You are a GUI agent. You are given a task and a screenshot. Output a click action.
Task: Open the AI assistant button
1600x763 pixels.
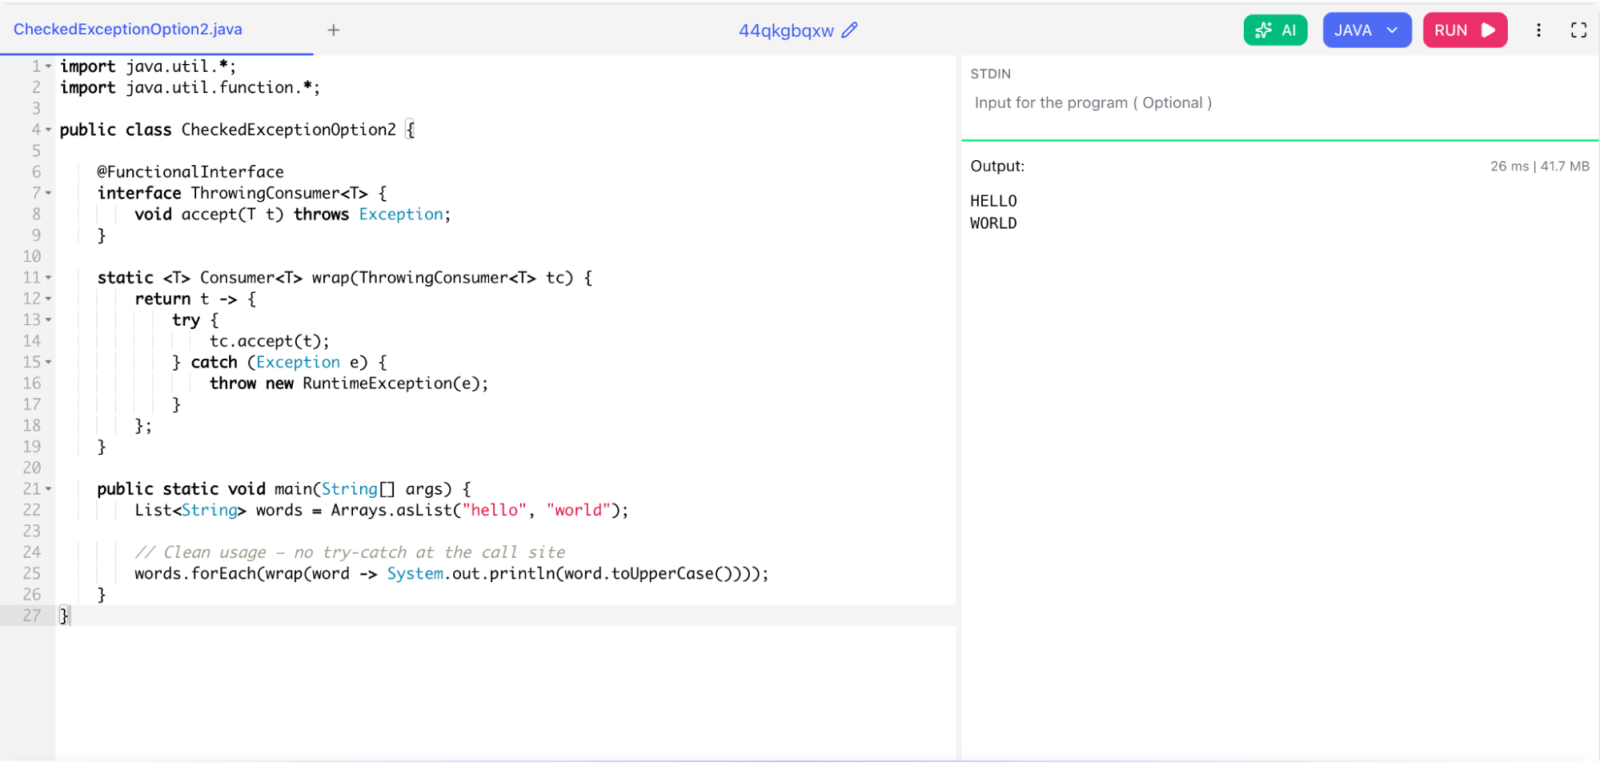[x=1275, y=30]
